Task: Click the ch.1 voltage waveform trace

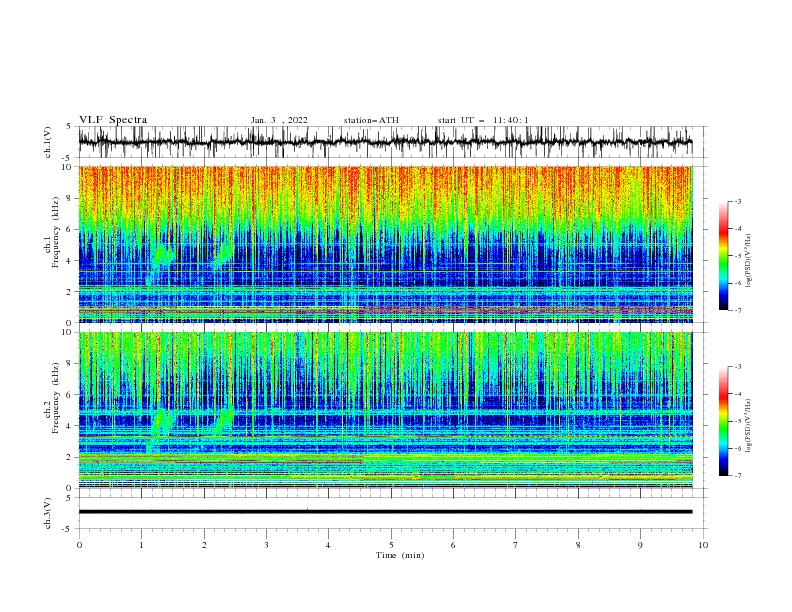Action: [x=385, y=142]
